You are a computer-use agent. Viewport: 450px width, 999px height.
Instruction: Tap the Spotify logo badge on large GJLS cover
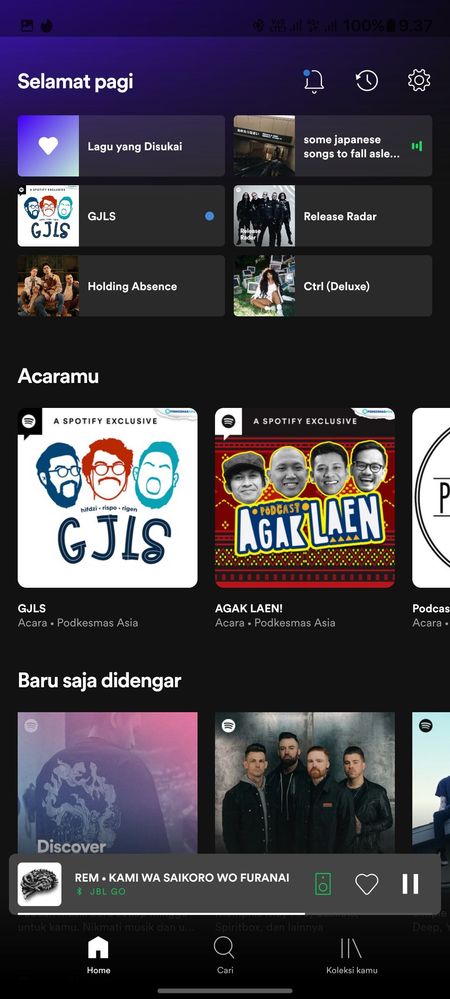(29, 422)
